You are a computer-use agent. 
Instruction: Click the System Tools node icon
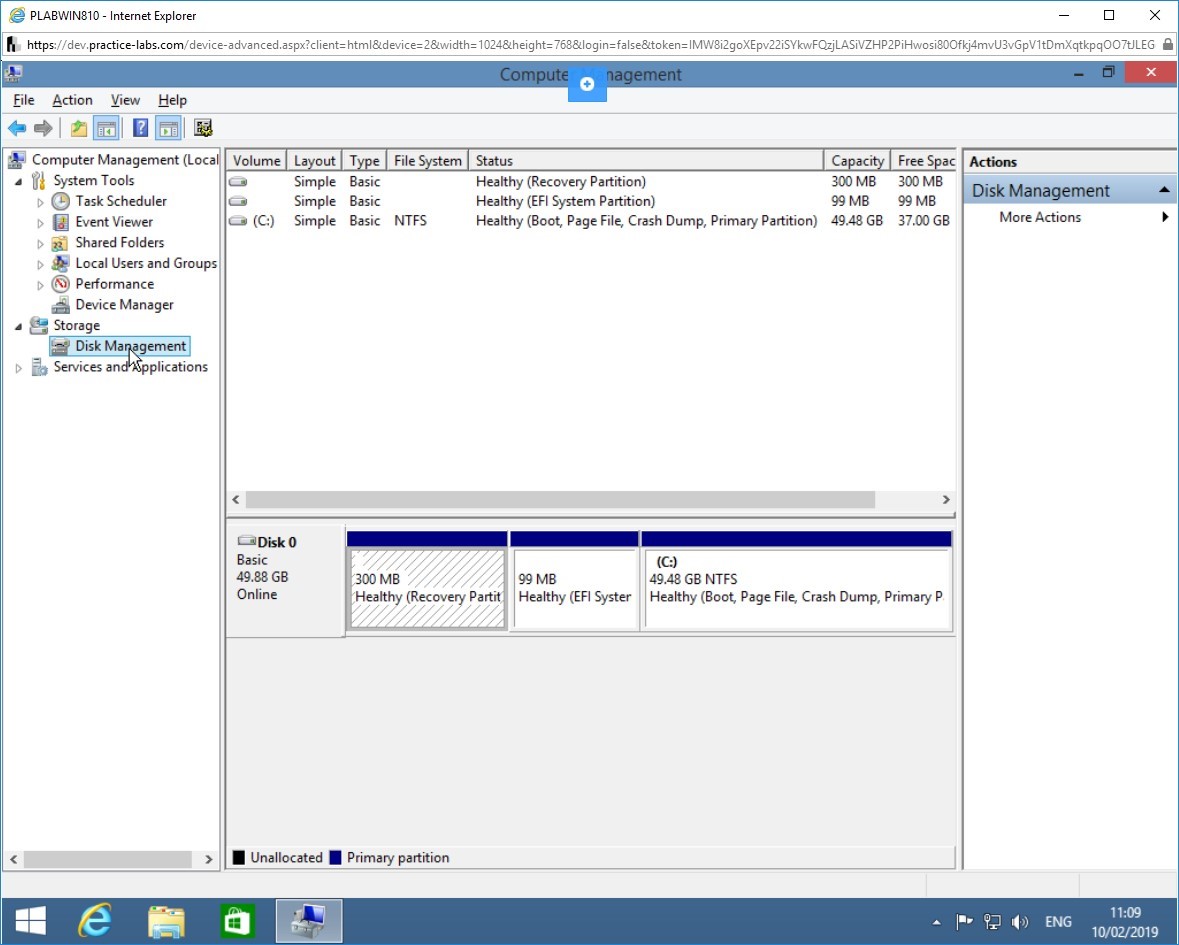(38, 180)
